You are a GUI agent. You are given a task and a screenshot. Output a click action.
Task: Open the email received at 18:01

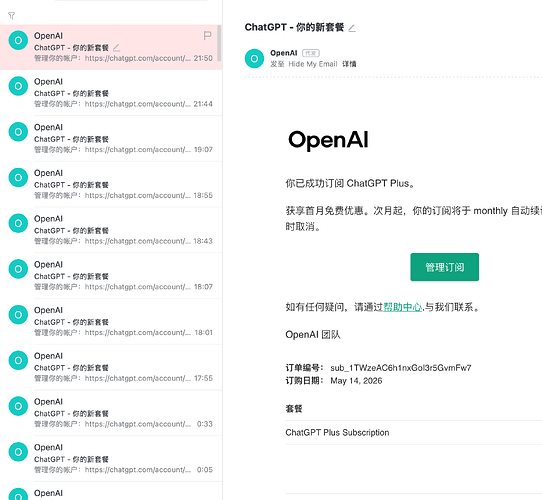111,321
